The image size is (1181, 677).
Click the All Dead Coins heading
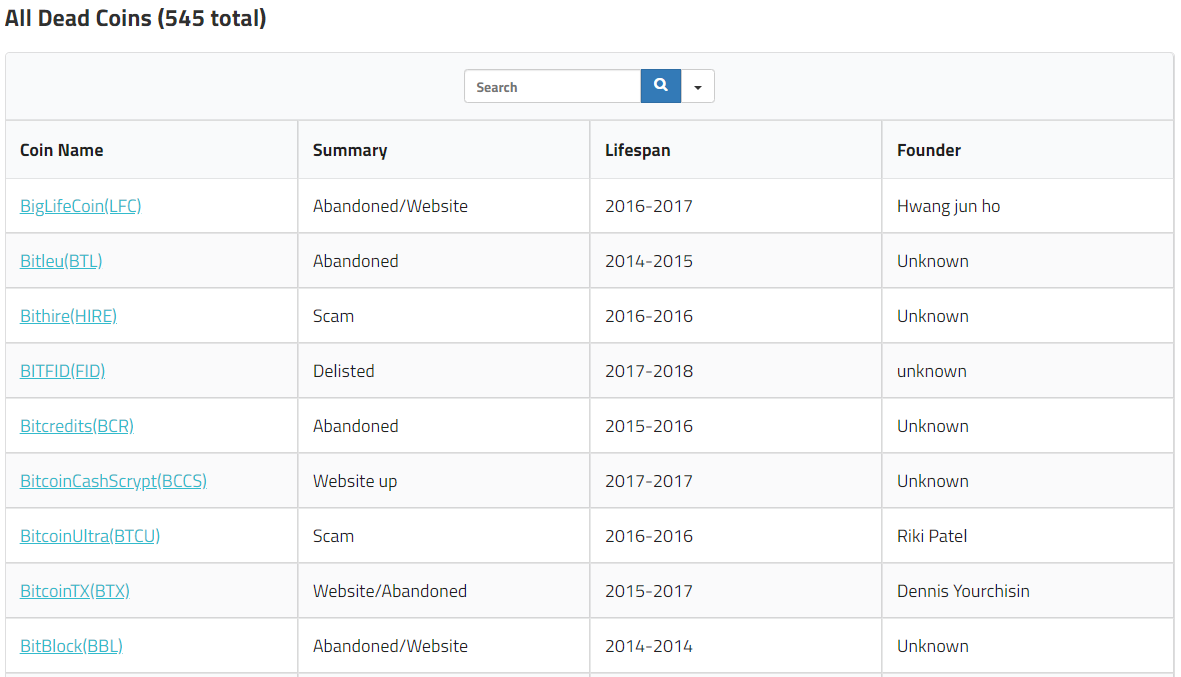point(136,18)
